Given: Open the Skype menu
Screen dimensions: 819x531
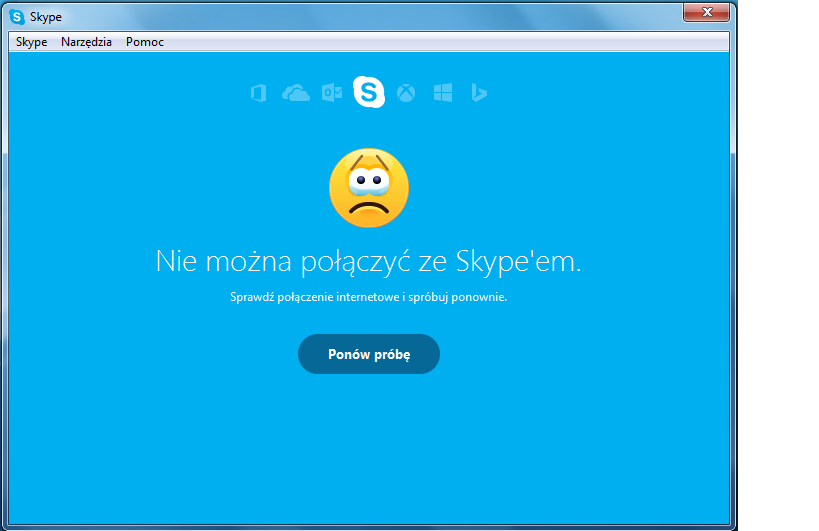Looking at the screenshot, I should click(31, 42).
